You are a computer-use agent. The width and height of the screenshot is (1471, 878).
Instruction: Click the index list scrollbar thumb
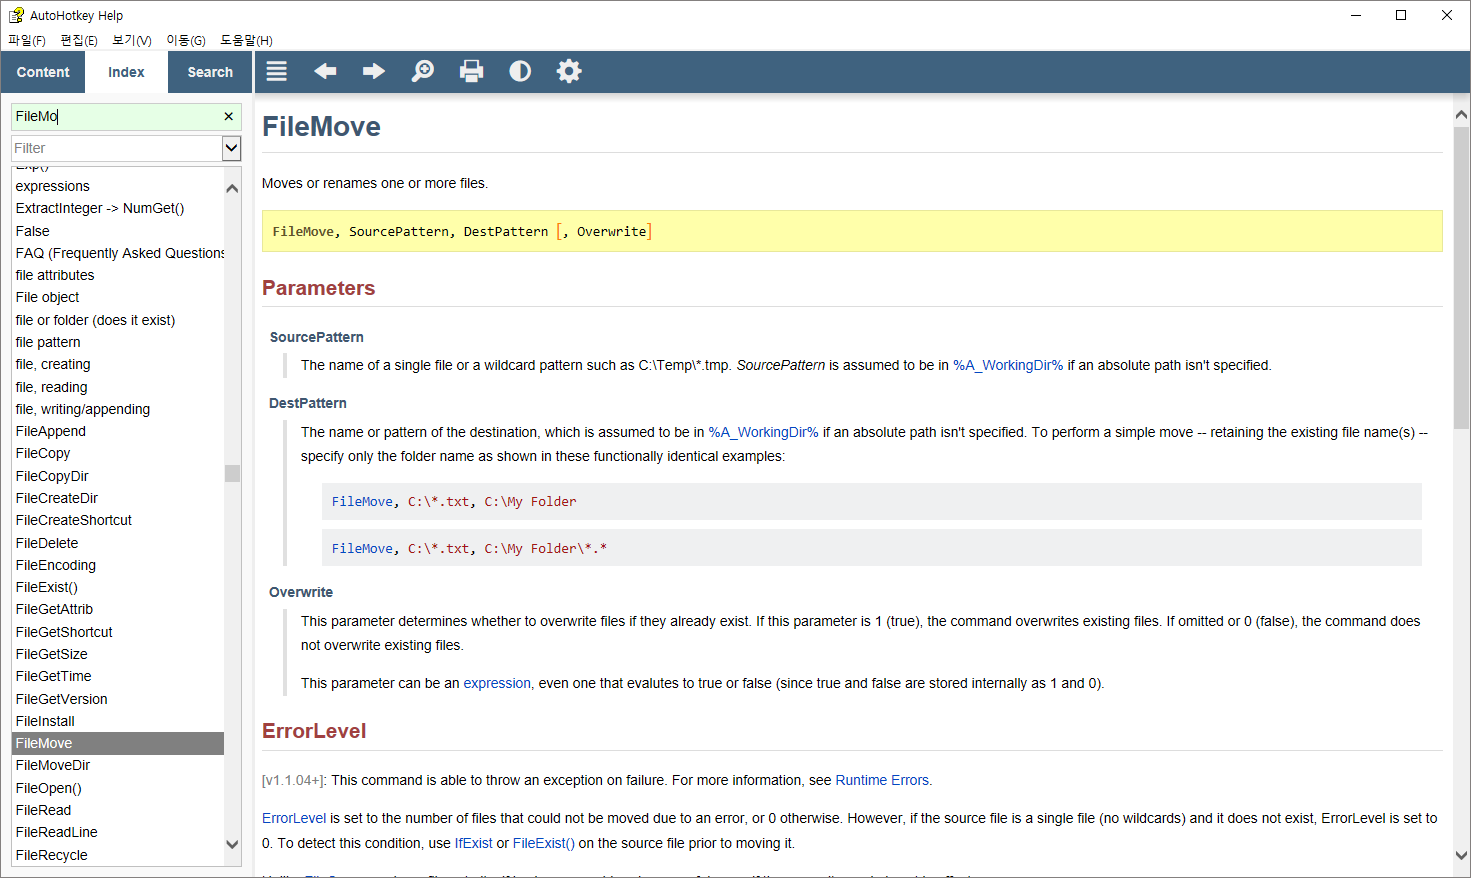232,473
